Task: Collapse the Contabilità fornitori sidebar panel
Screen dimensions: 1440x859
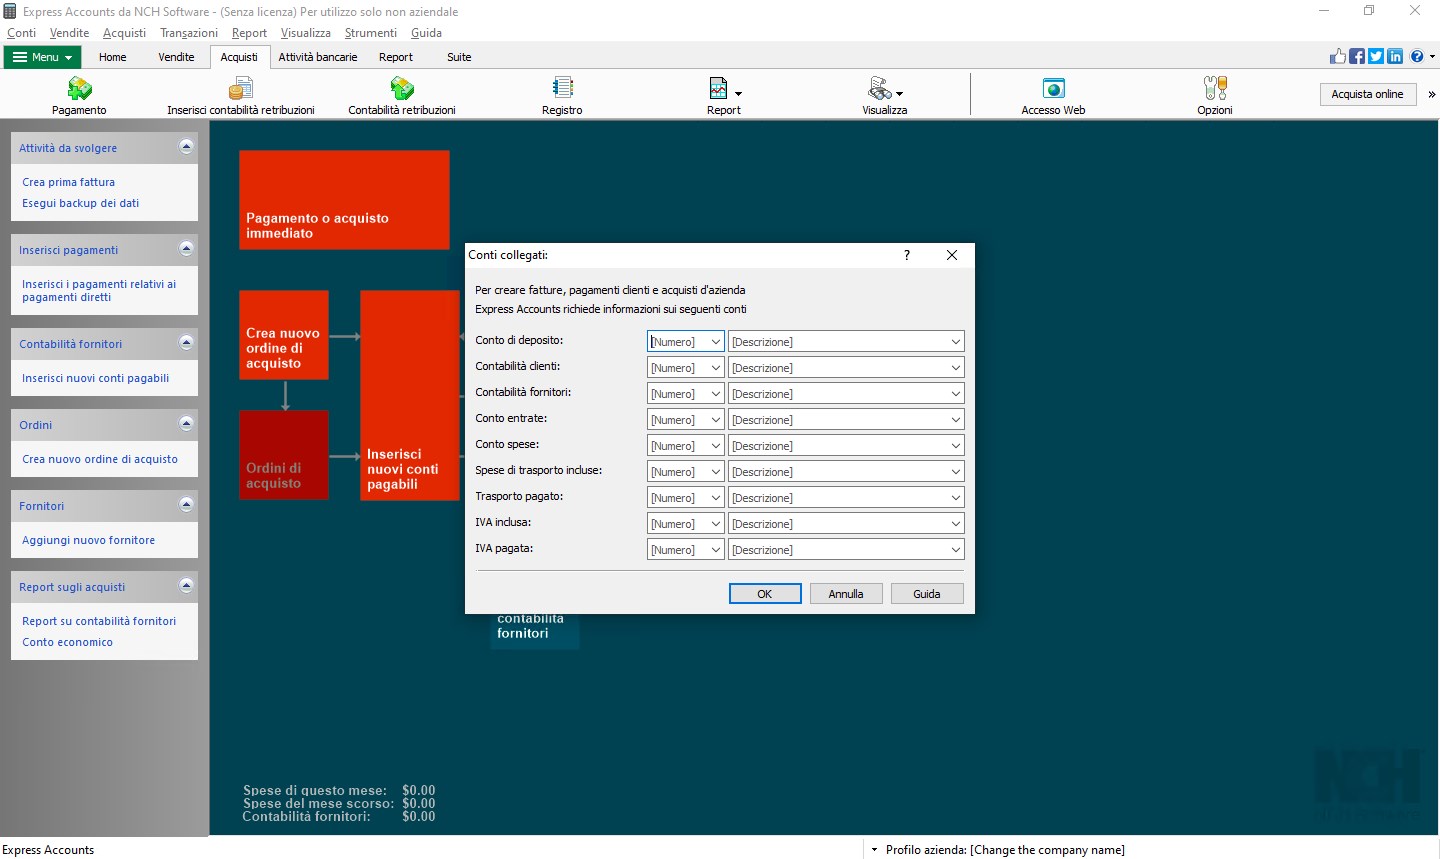Action: (186, 343)
